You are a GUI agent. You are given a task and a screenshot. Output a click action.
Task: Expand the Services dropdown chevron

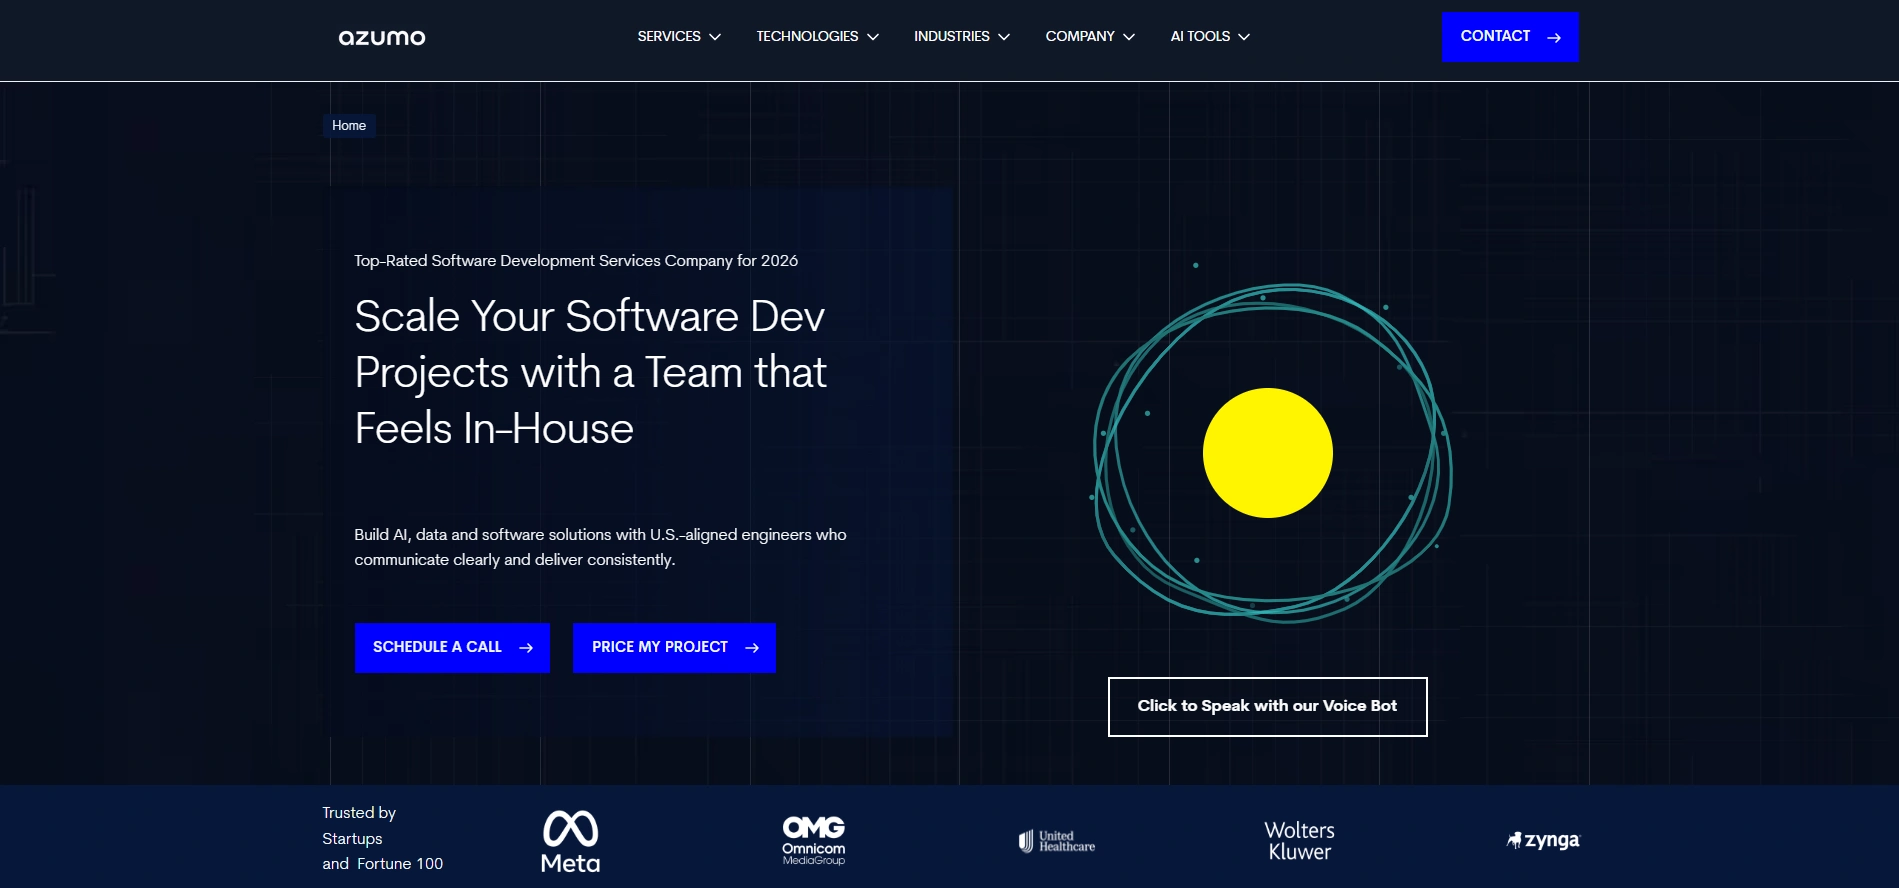[x=715, y=37]
